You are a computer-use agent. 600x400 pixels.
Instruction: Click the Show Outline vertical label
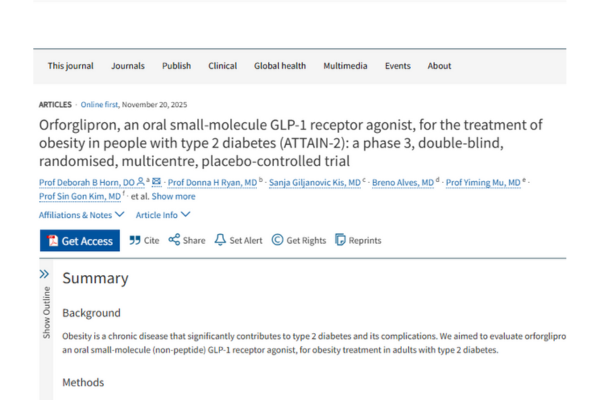[x=46, y=314]
